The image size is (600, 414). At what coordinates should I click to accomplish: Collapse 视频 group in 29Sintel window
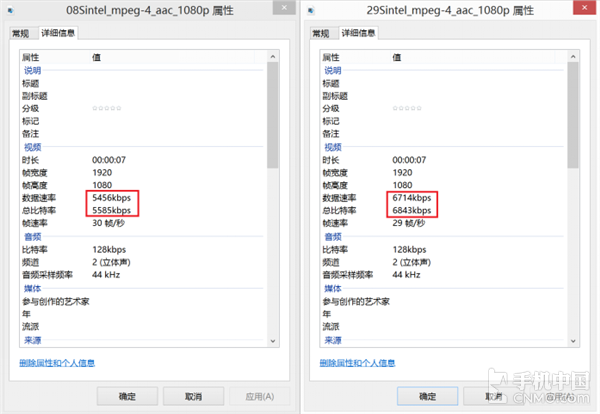click(333, 147)
